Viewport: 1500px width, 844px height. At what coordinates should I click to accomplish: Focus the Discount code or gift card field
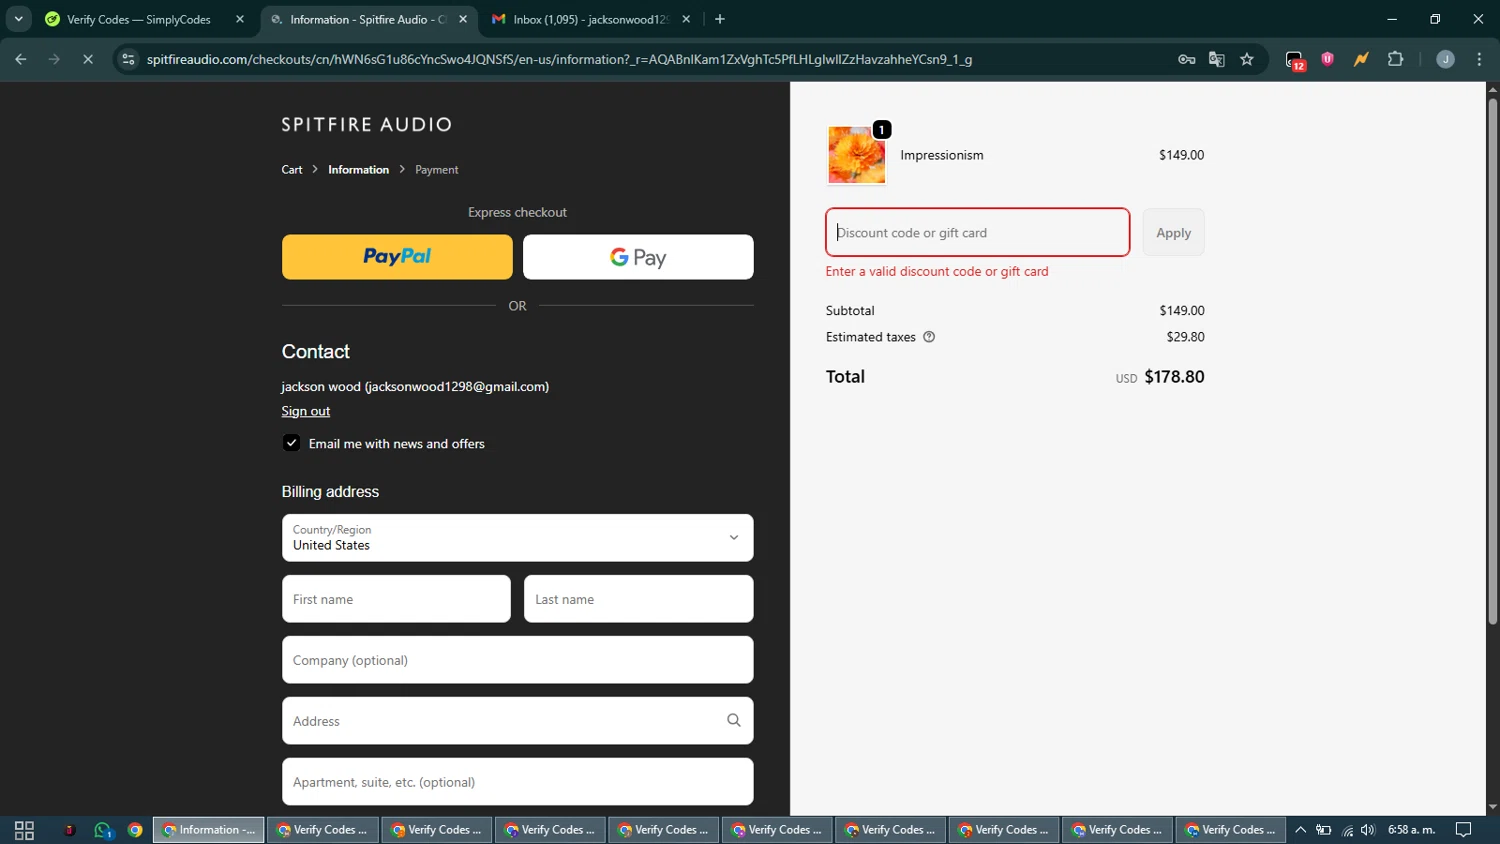(977, 232)
